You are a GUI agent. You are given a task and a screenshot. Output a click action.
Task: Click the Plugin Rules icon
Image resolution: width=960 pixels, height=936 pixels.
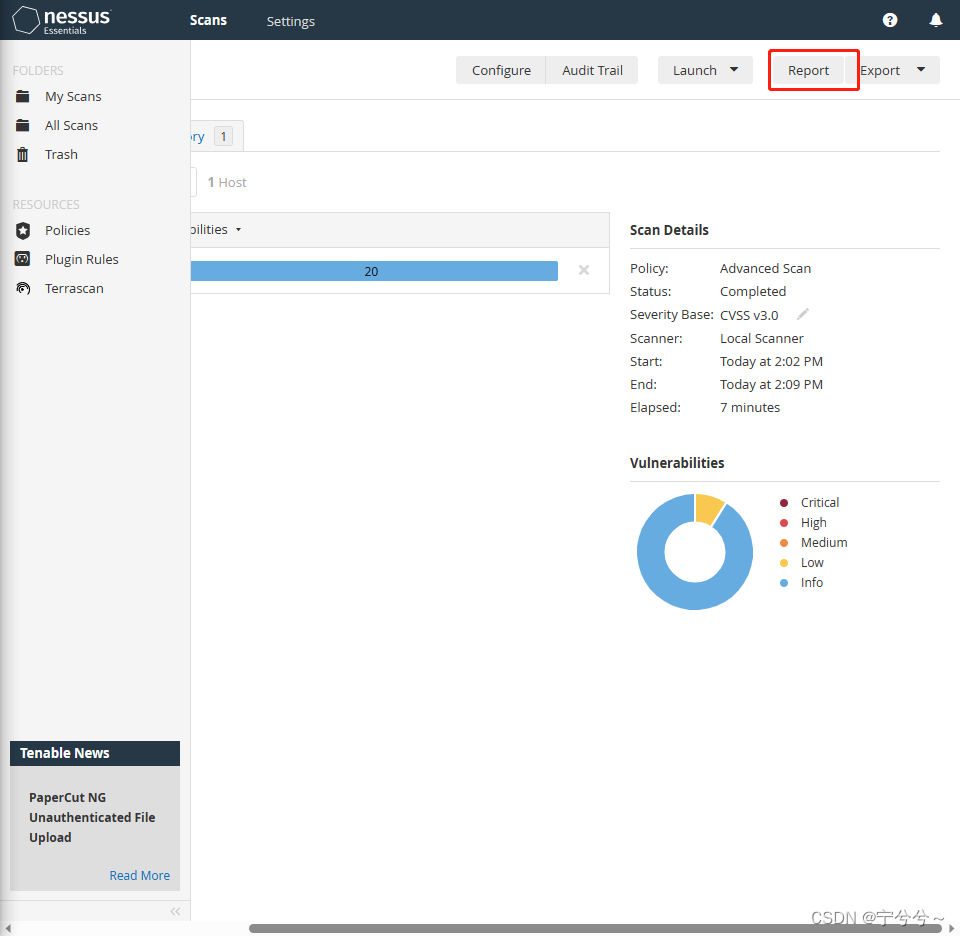23,259
